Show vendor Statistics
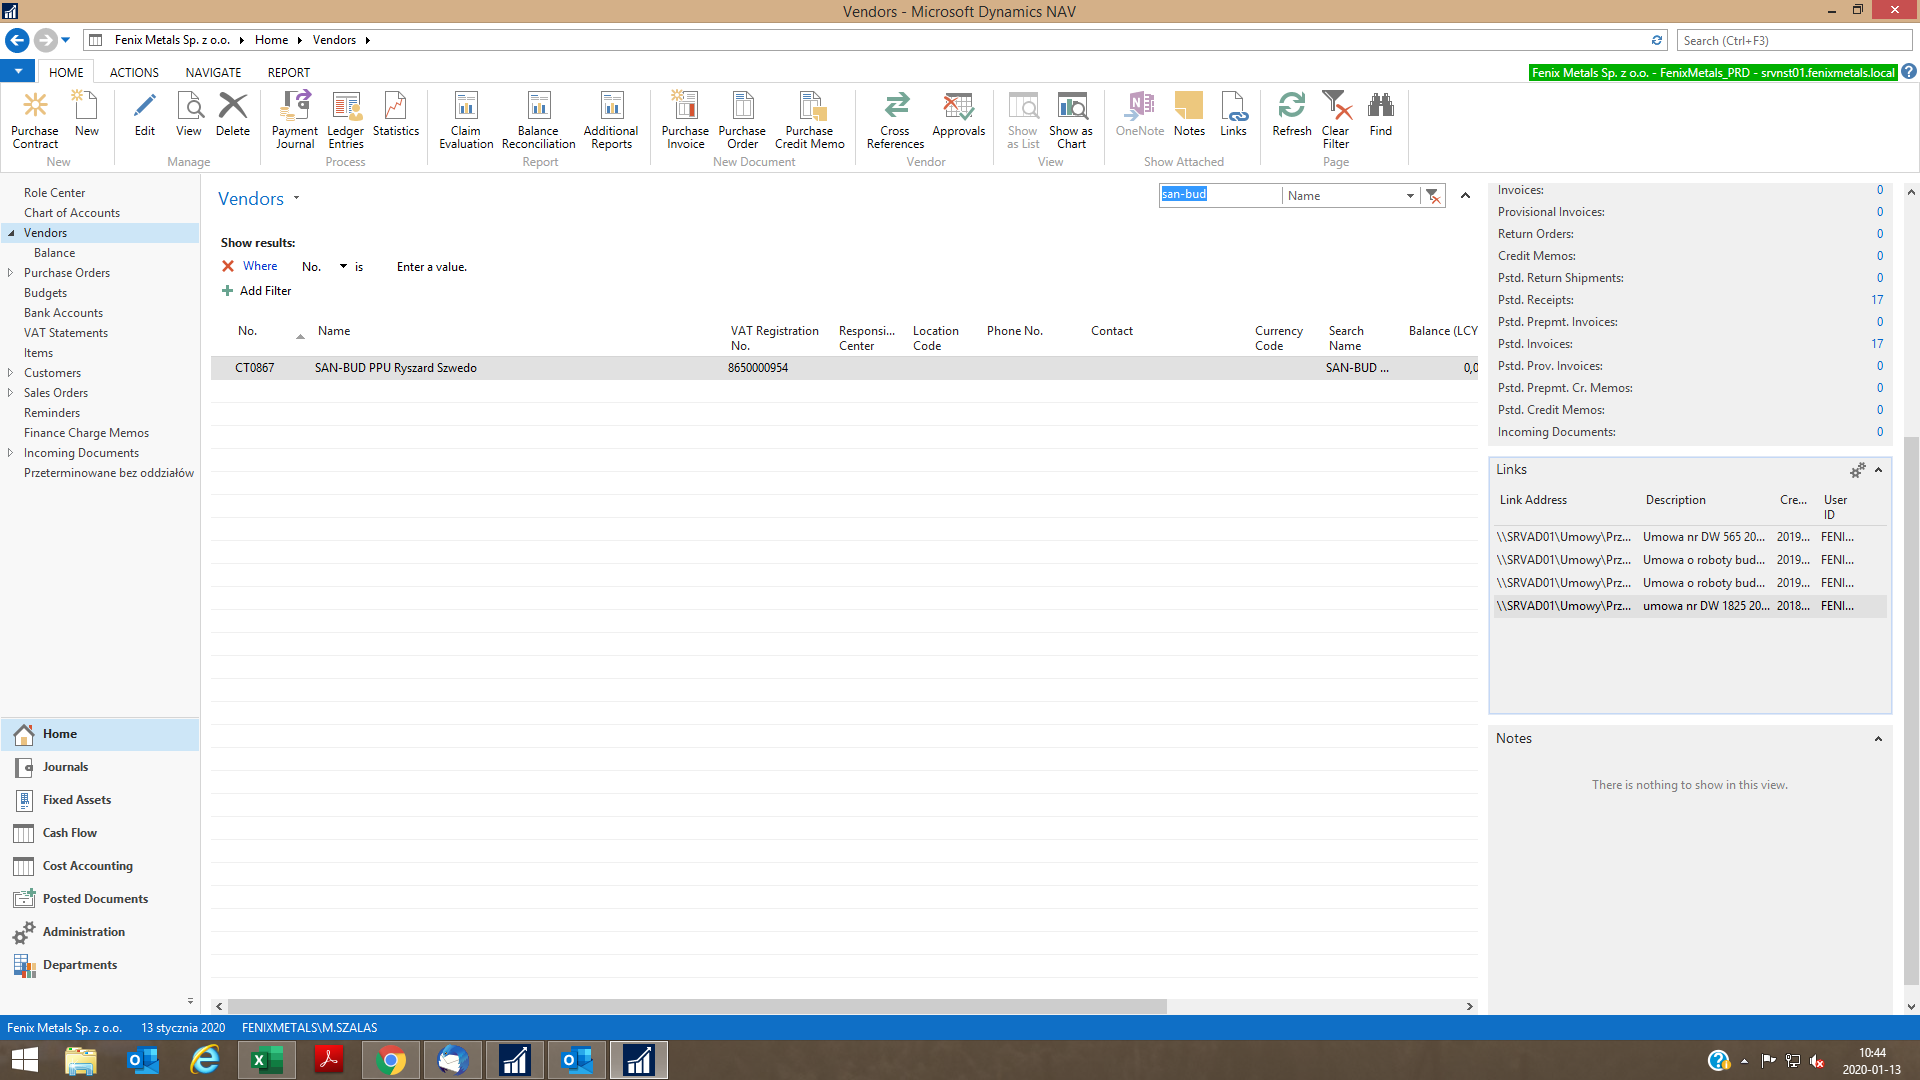Image resolution: width=1920 pixels, height=1080 pixels. click(x=396, y=114)
